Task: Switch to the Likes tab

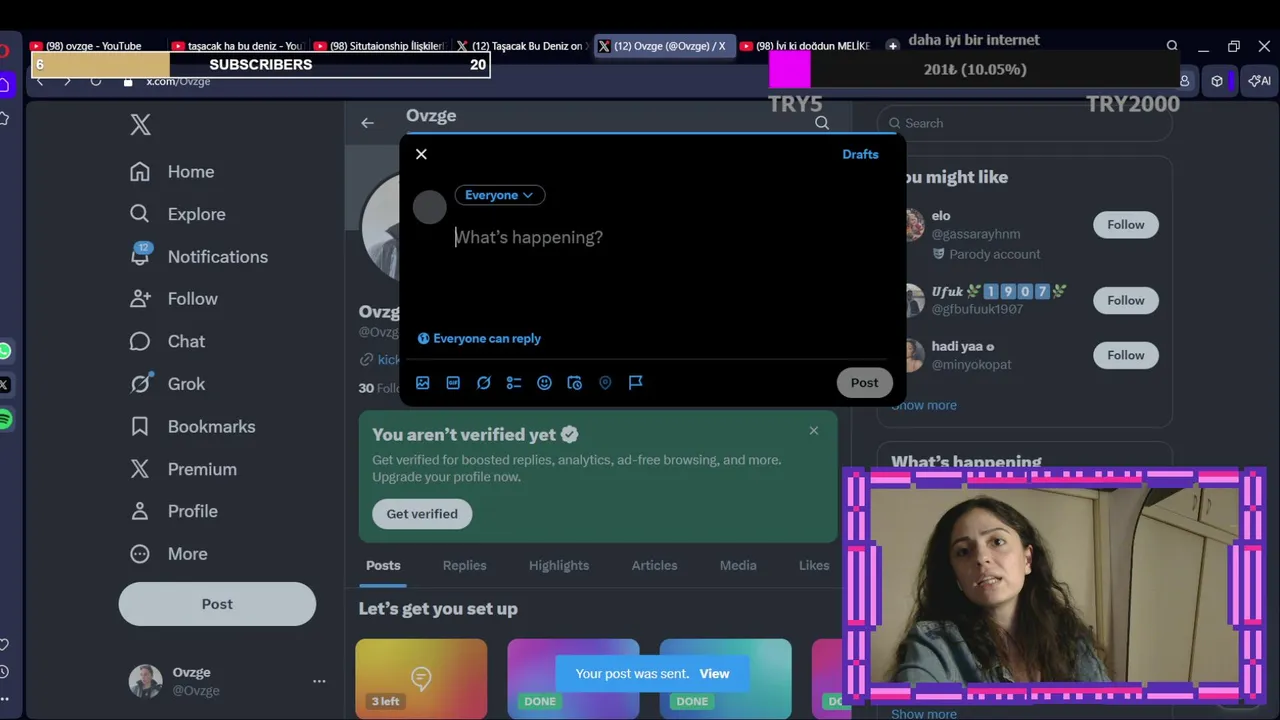Action: pyautogui.click(x=814, y=565)
